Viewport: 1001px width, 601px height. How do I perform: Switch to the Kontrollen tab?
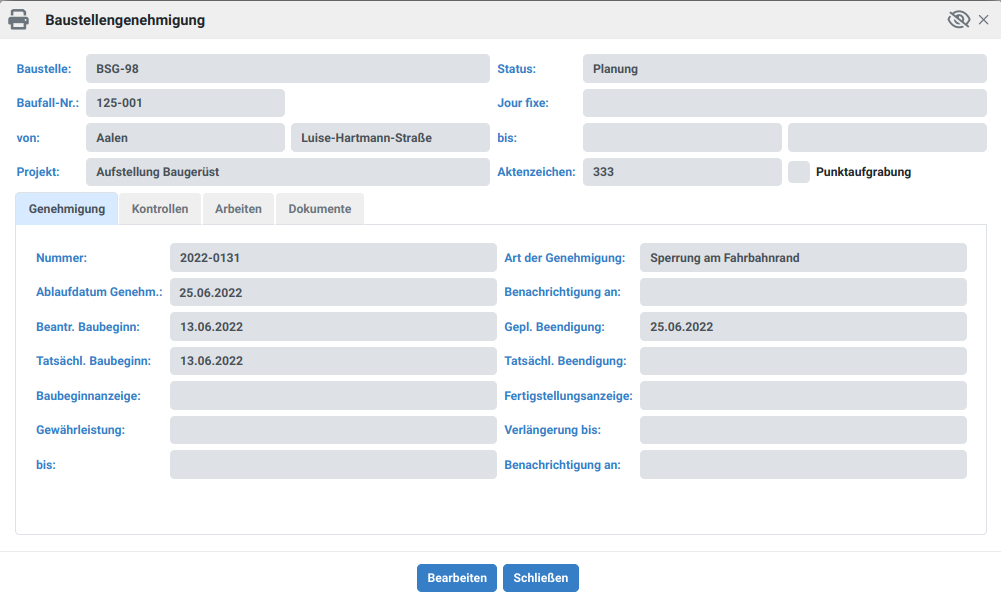click(x=160, y=208)
